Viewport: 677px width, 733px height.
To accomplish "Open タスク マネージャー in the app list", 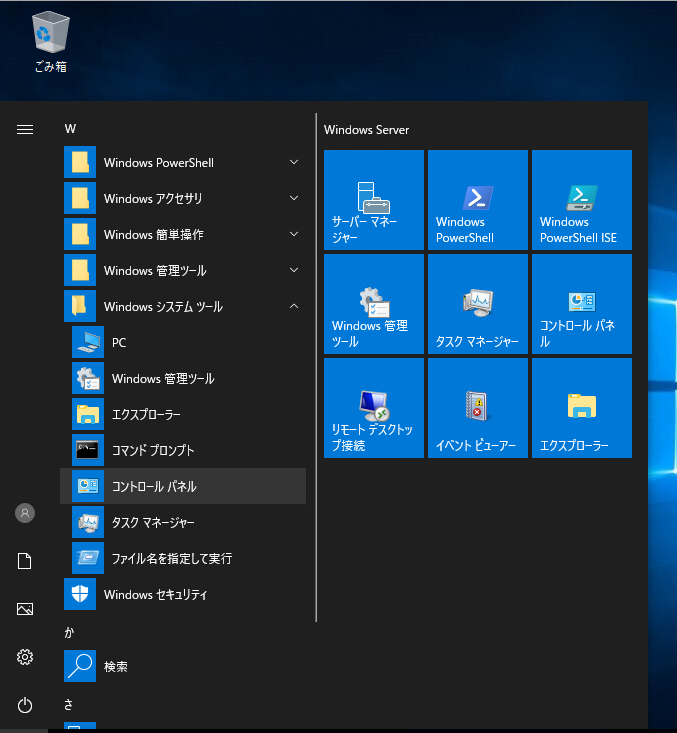I will click(x=183, y=523).
